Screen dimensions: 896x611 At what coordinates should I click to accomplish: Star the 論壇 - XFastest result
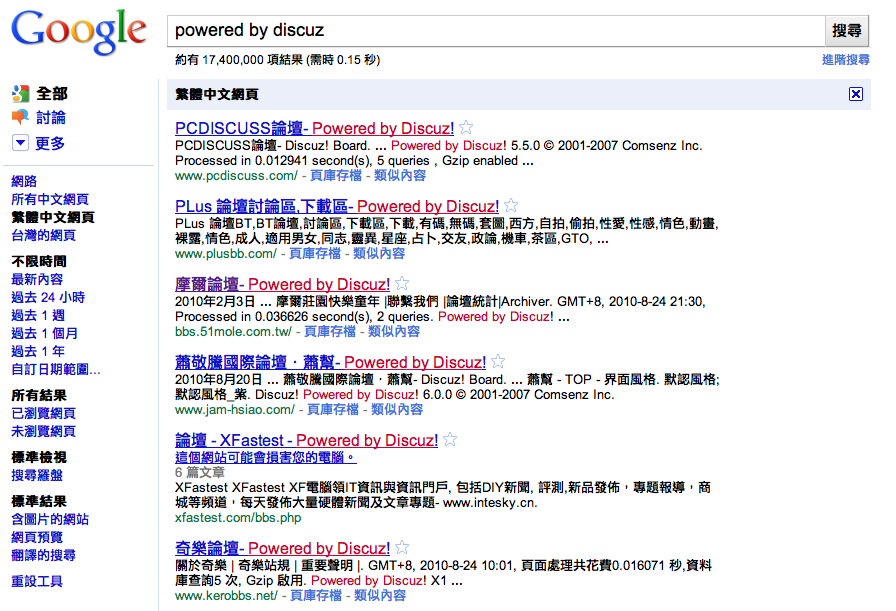click(x=450, y=440)
